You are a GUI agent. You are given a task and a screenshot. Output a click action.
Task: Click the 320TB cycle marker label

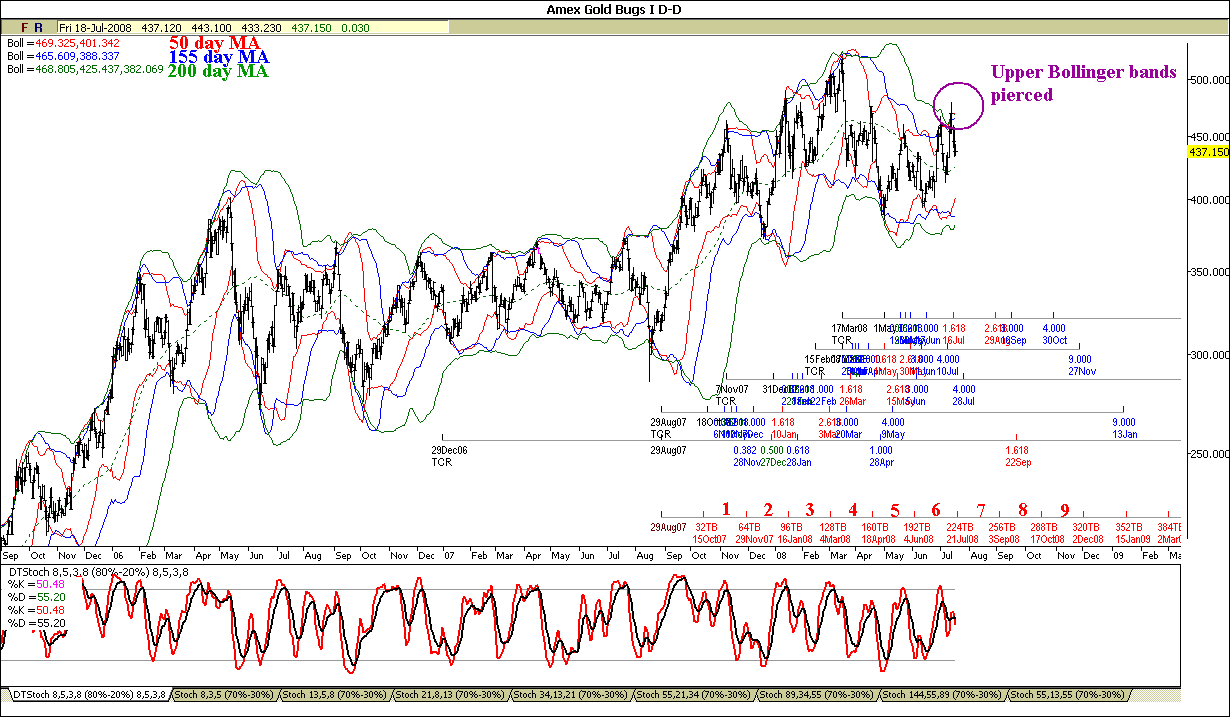pyautogui.click(x=1087, y=527)
